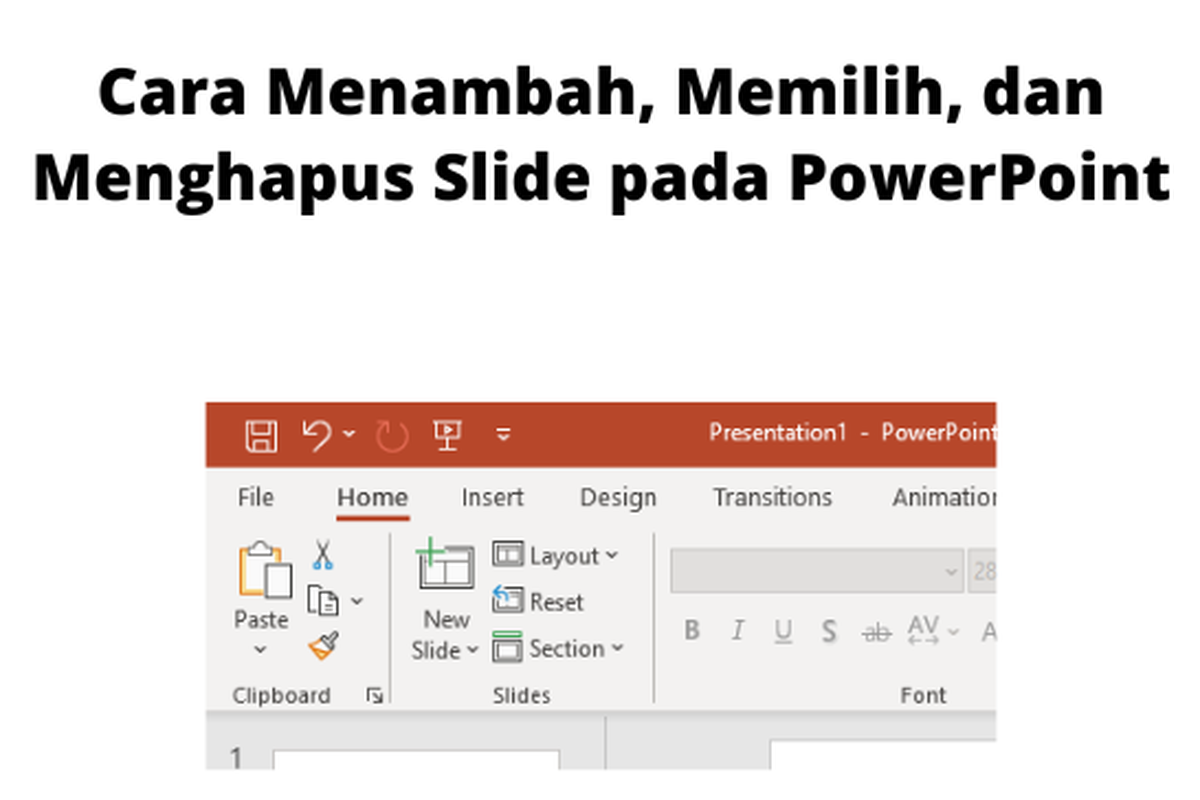Select the Cut scissors icon

coord(323,552)
